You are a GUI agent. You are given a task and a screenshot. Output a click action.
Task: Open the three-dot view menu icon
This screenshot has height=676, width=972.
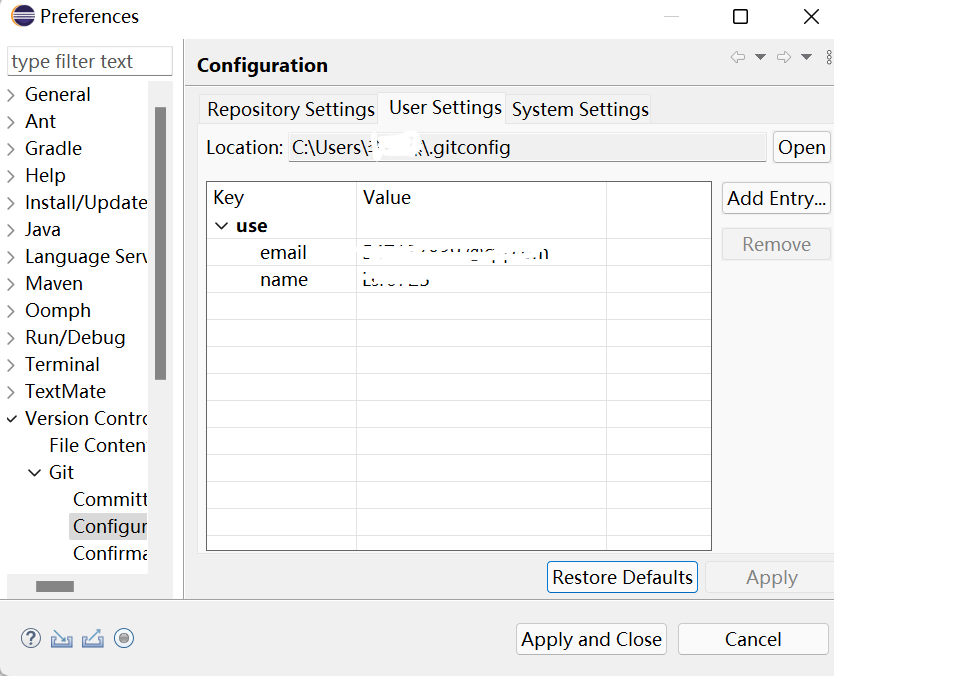click(829, 58)
